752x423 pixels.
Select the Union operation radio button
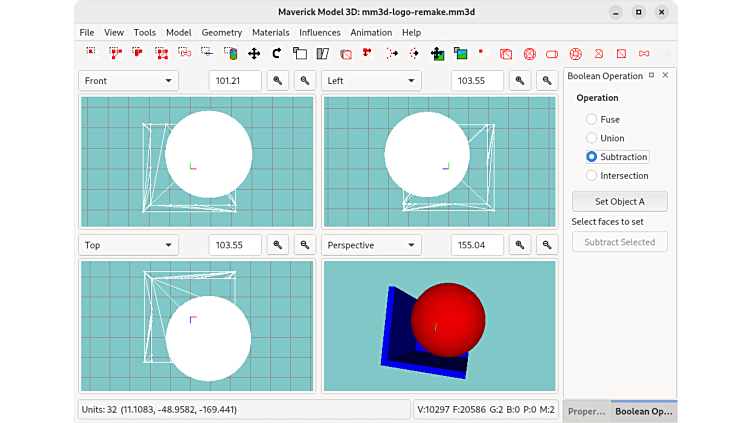[592, 138]
